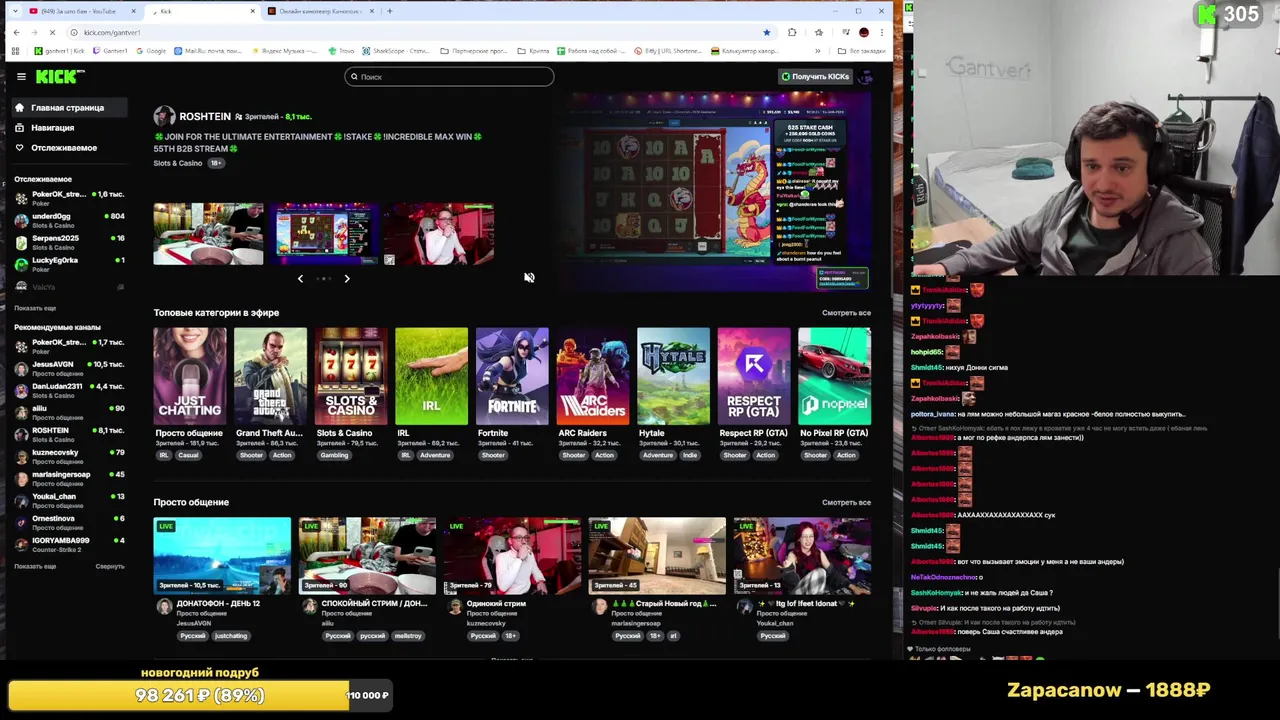
Task: Open the ДОНАТОФОН - ДЕНЬ 12 stream thumbnail
Action: tap(222, 556)
